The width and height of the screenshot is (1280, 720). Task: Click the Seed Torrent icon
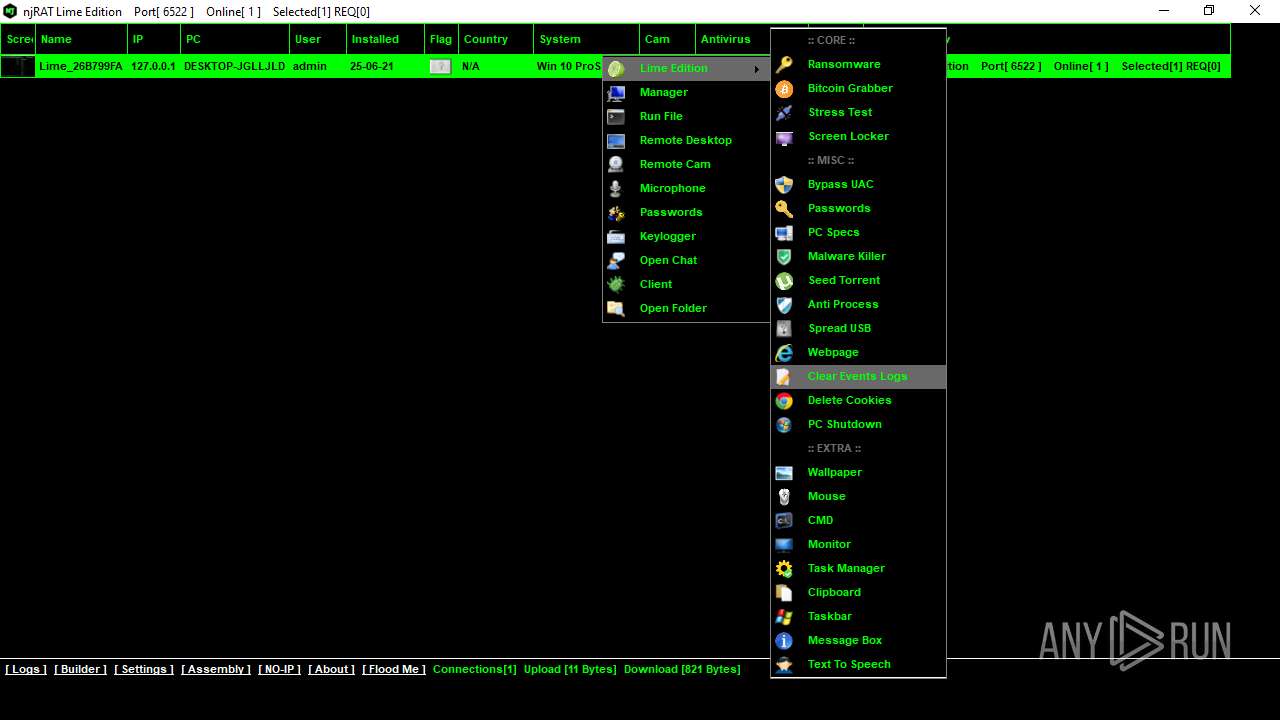[x=785, y=281]
